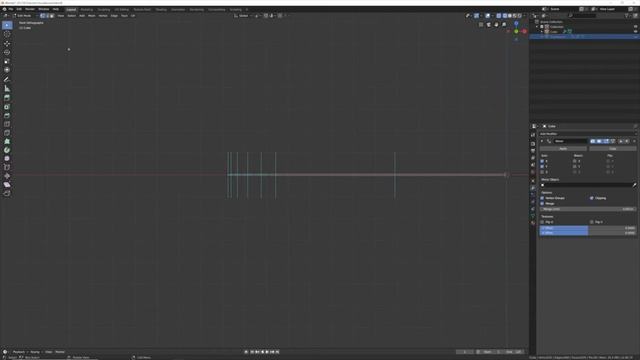This screenshot has height=360, width=640.
Task: Click the Copy modifier button
Action: pyautogui.click(x=613, y=149)
